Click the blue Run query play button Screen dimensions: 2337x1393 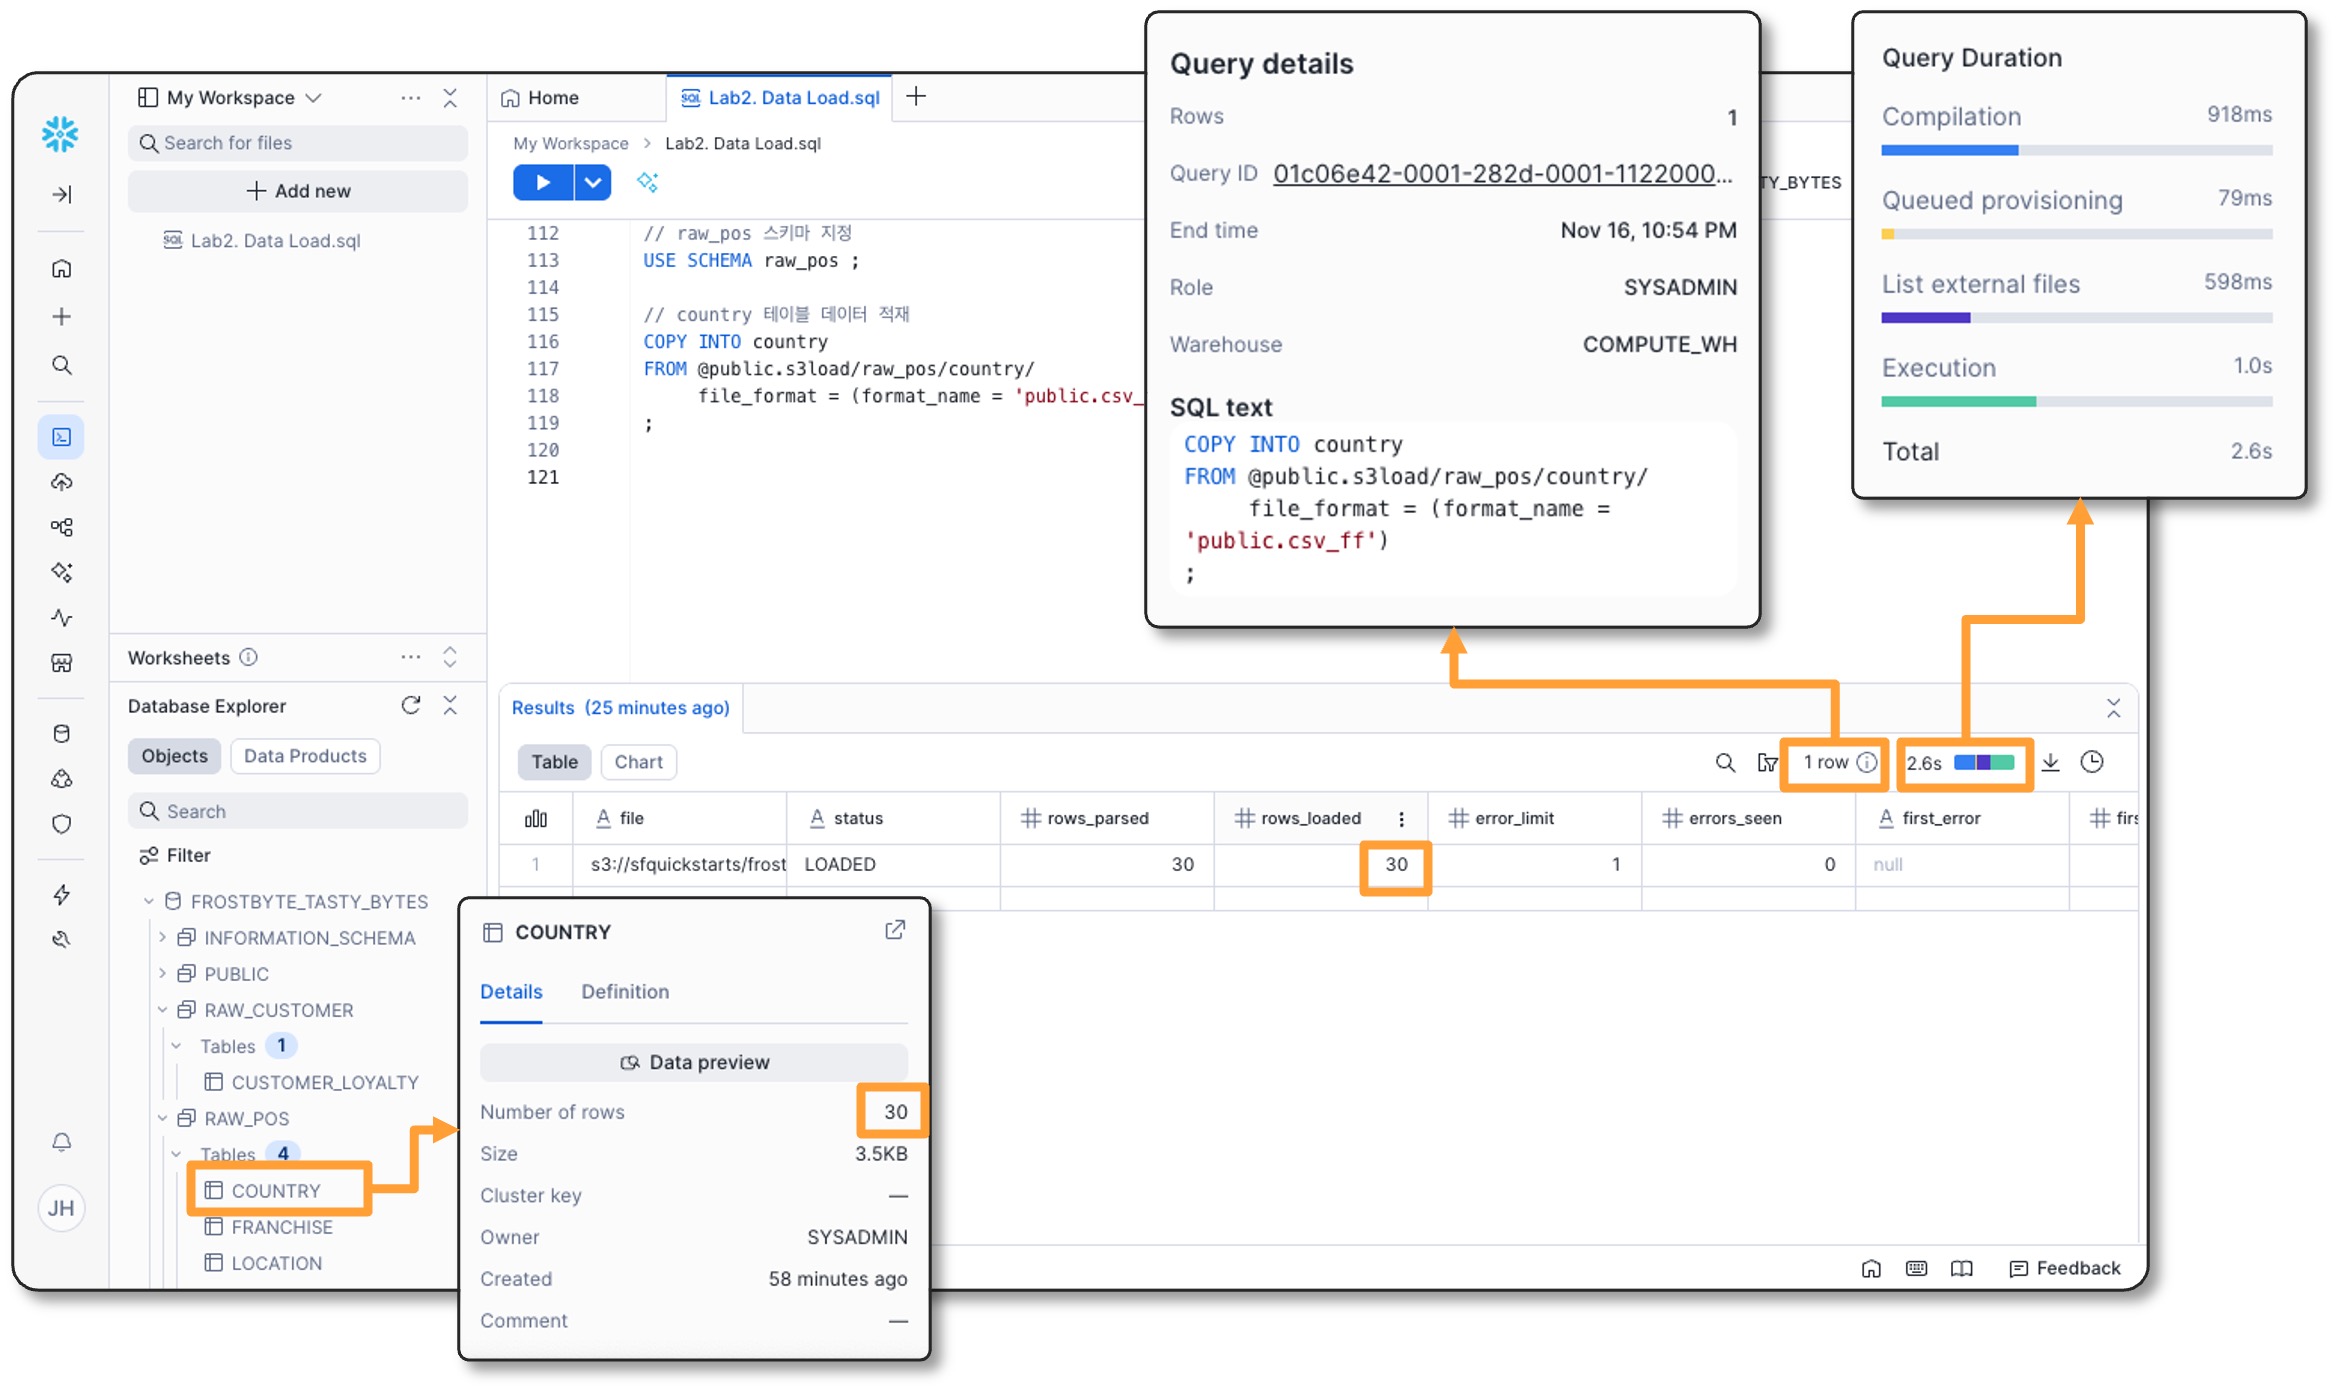coord(542,183)
